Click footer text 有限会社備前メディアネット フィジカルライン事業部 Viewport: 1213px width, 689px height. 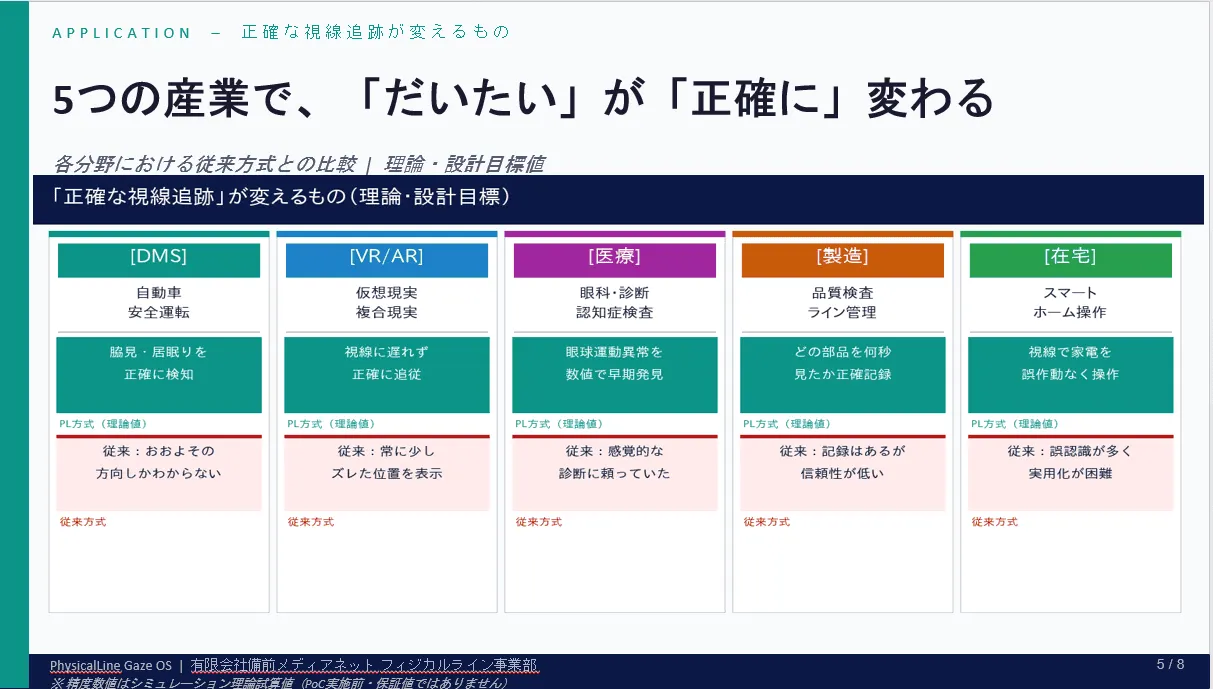click(x=364, y=665)
